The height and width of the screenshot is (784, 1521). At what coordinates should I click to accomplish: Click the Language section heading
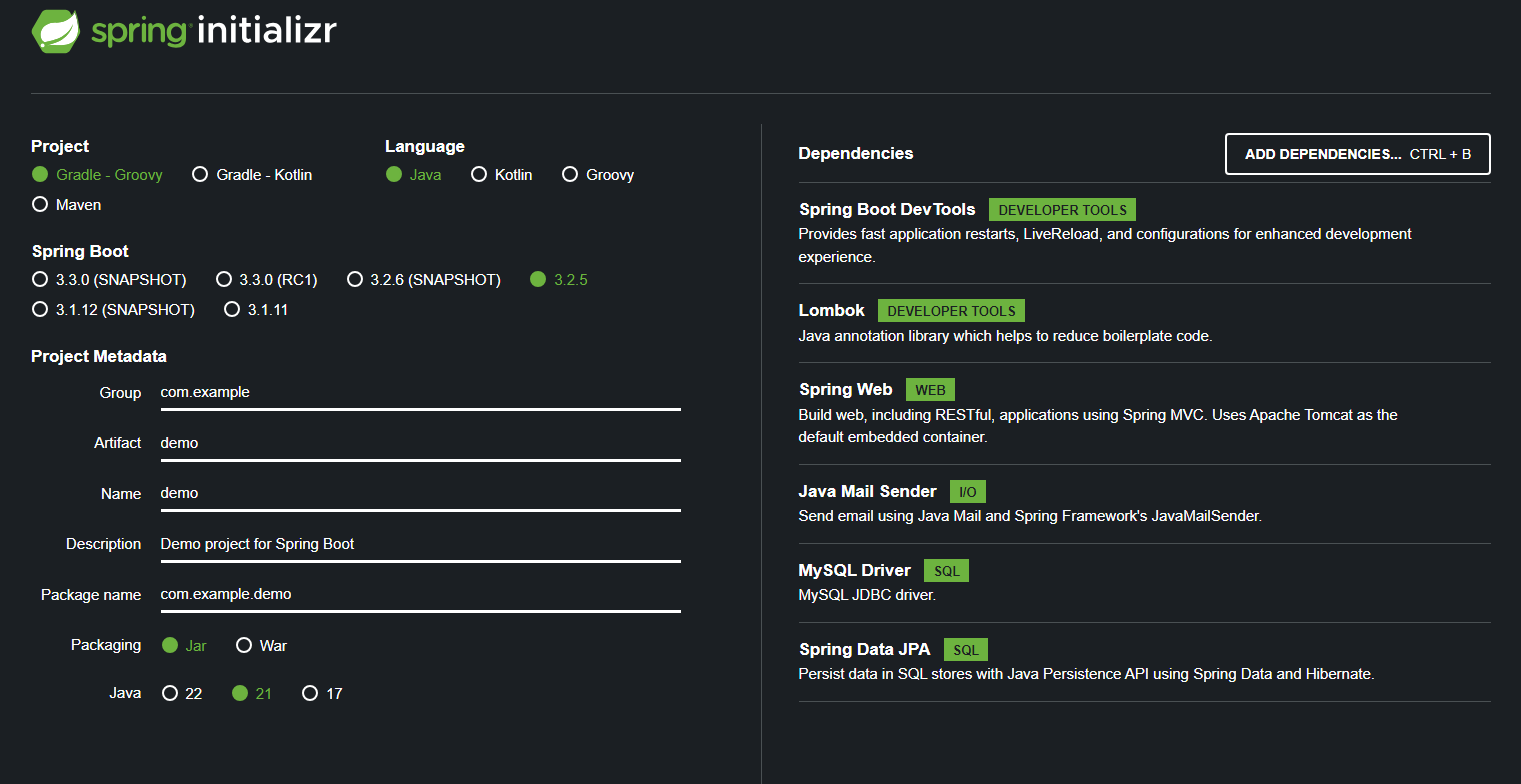click(425, 146)
